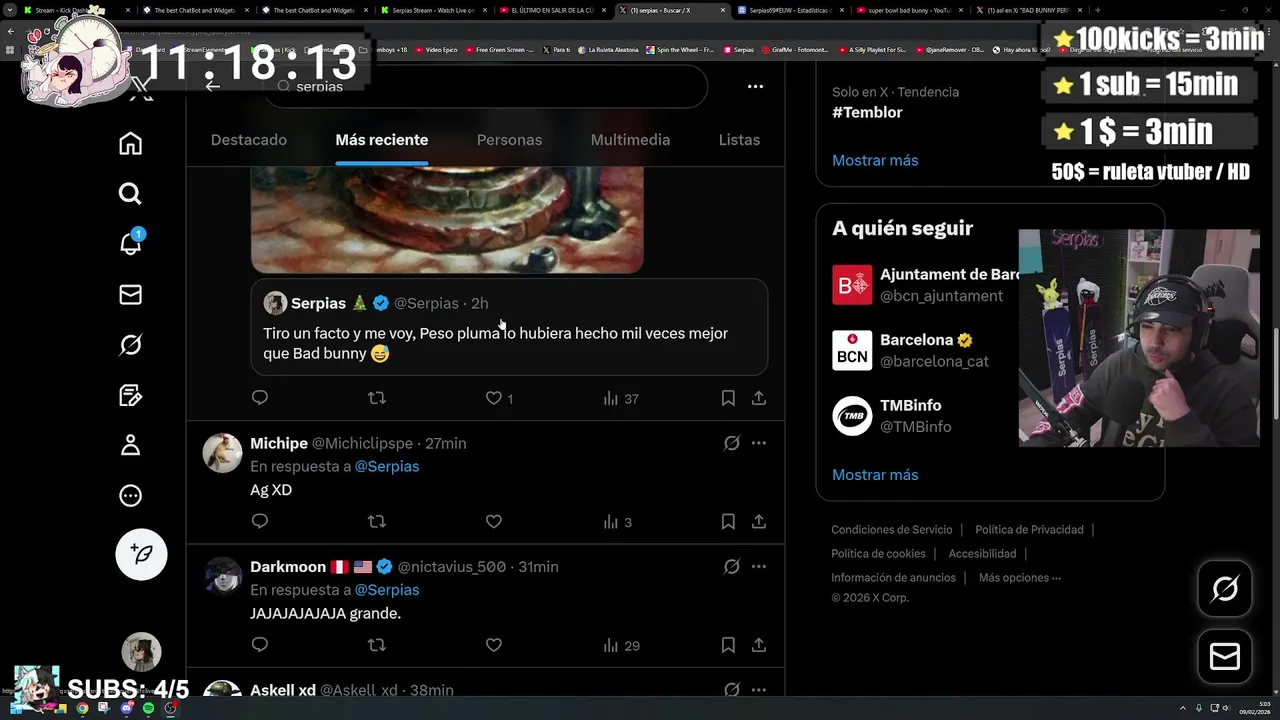Open the account avatar at sidebar bottom

coord(141,652)
